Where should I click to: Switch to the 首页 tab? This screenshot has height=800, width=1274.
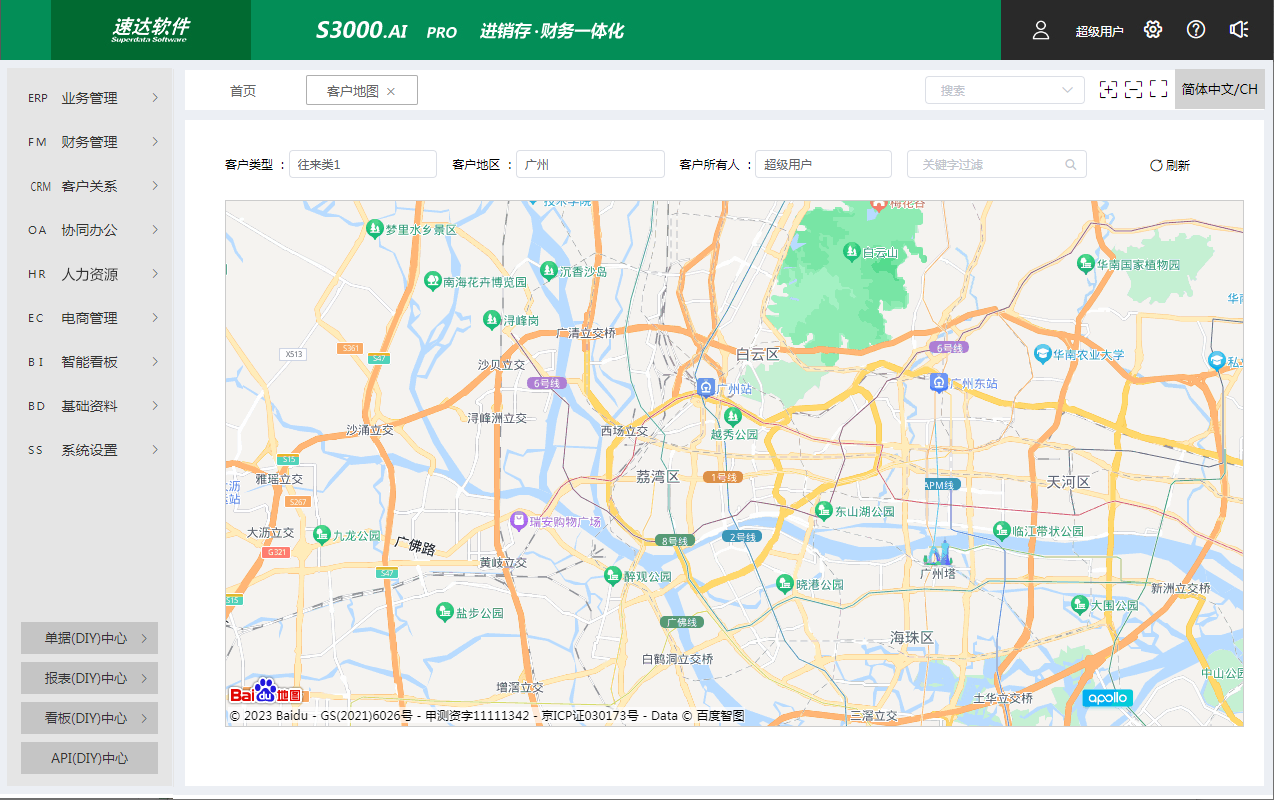243,91
